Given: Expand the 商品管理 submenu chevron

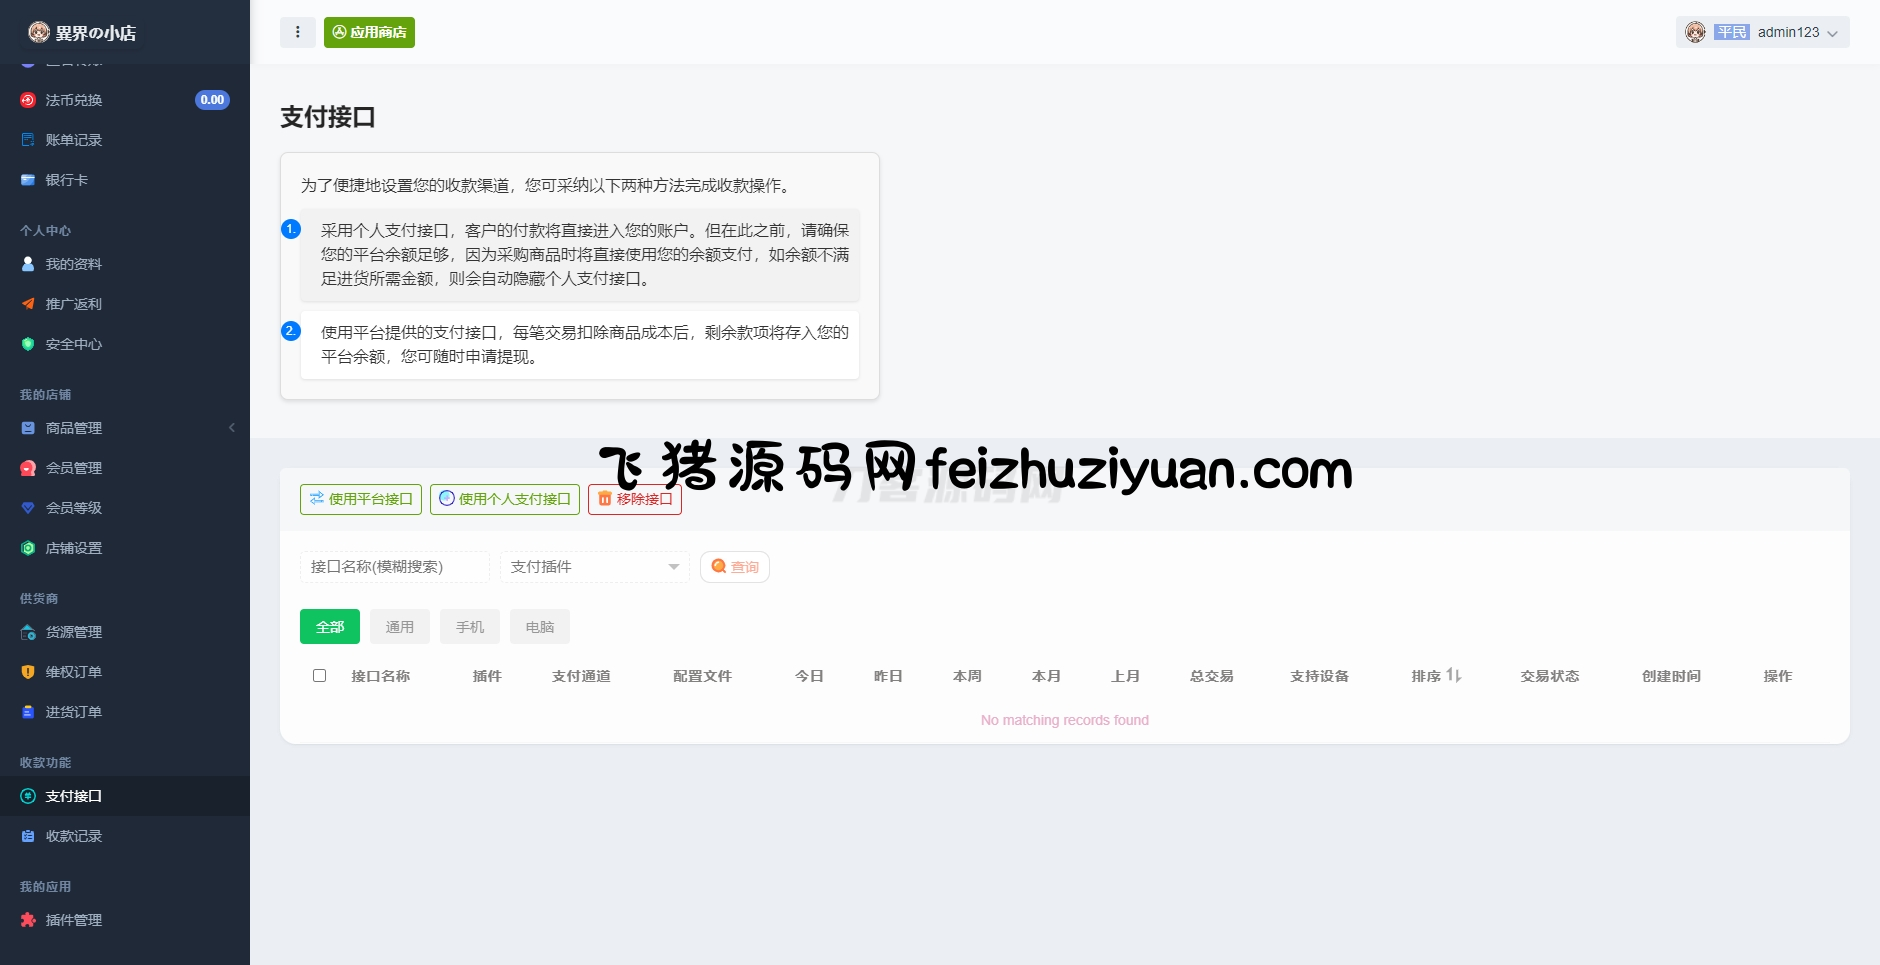Looking at the screenshot, I should 232,428.
